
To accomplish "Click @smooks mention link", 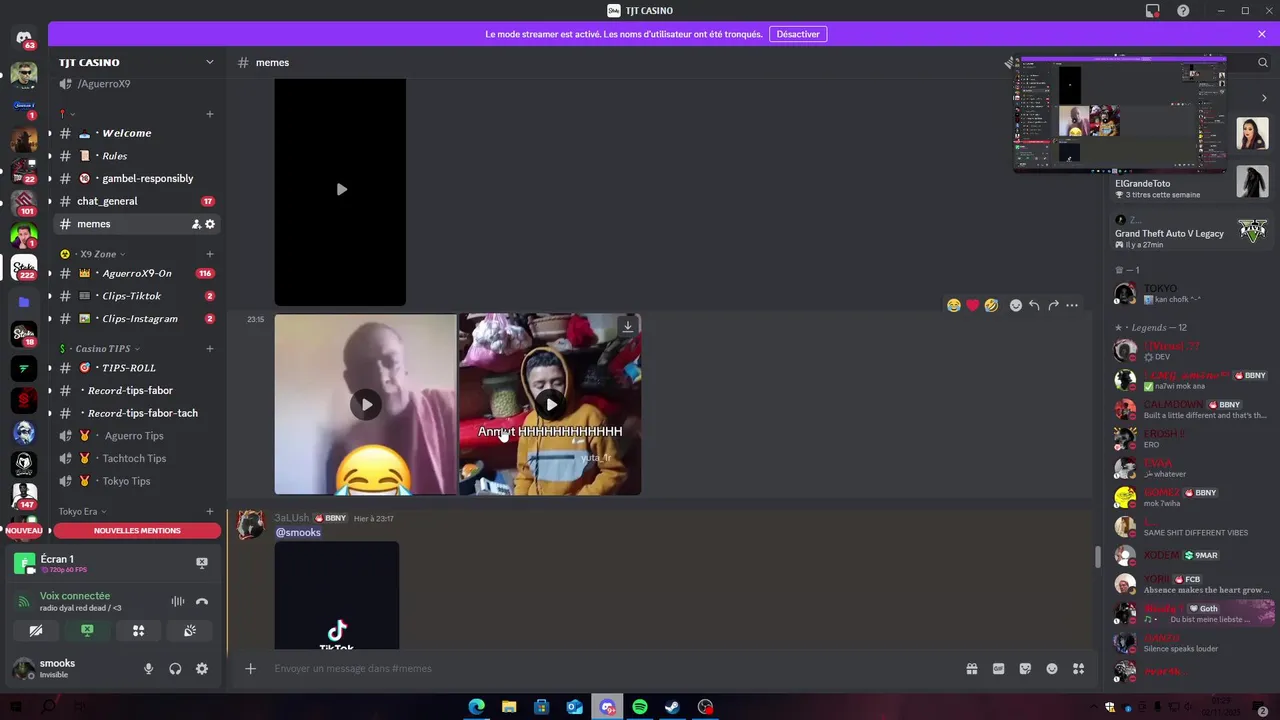I will pos(298,533).
